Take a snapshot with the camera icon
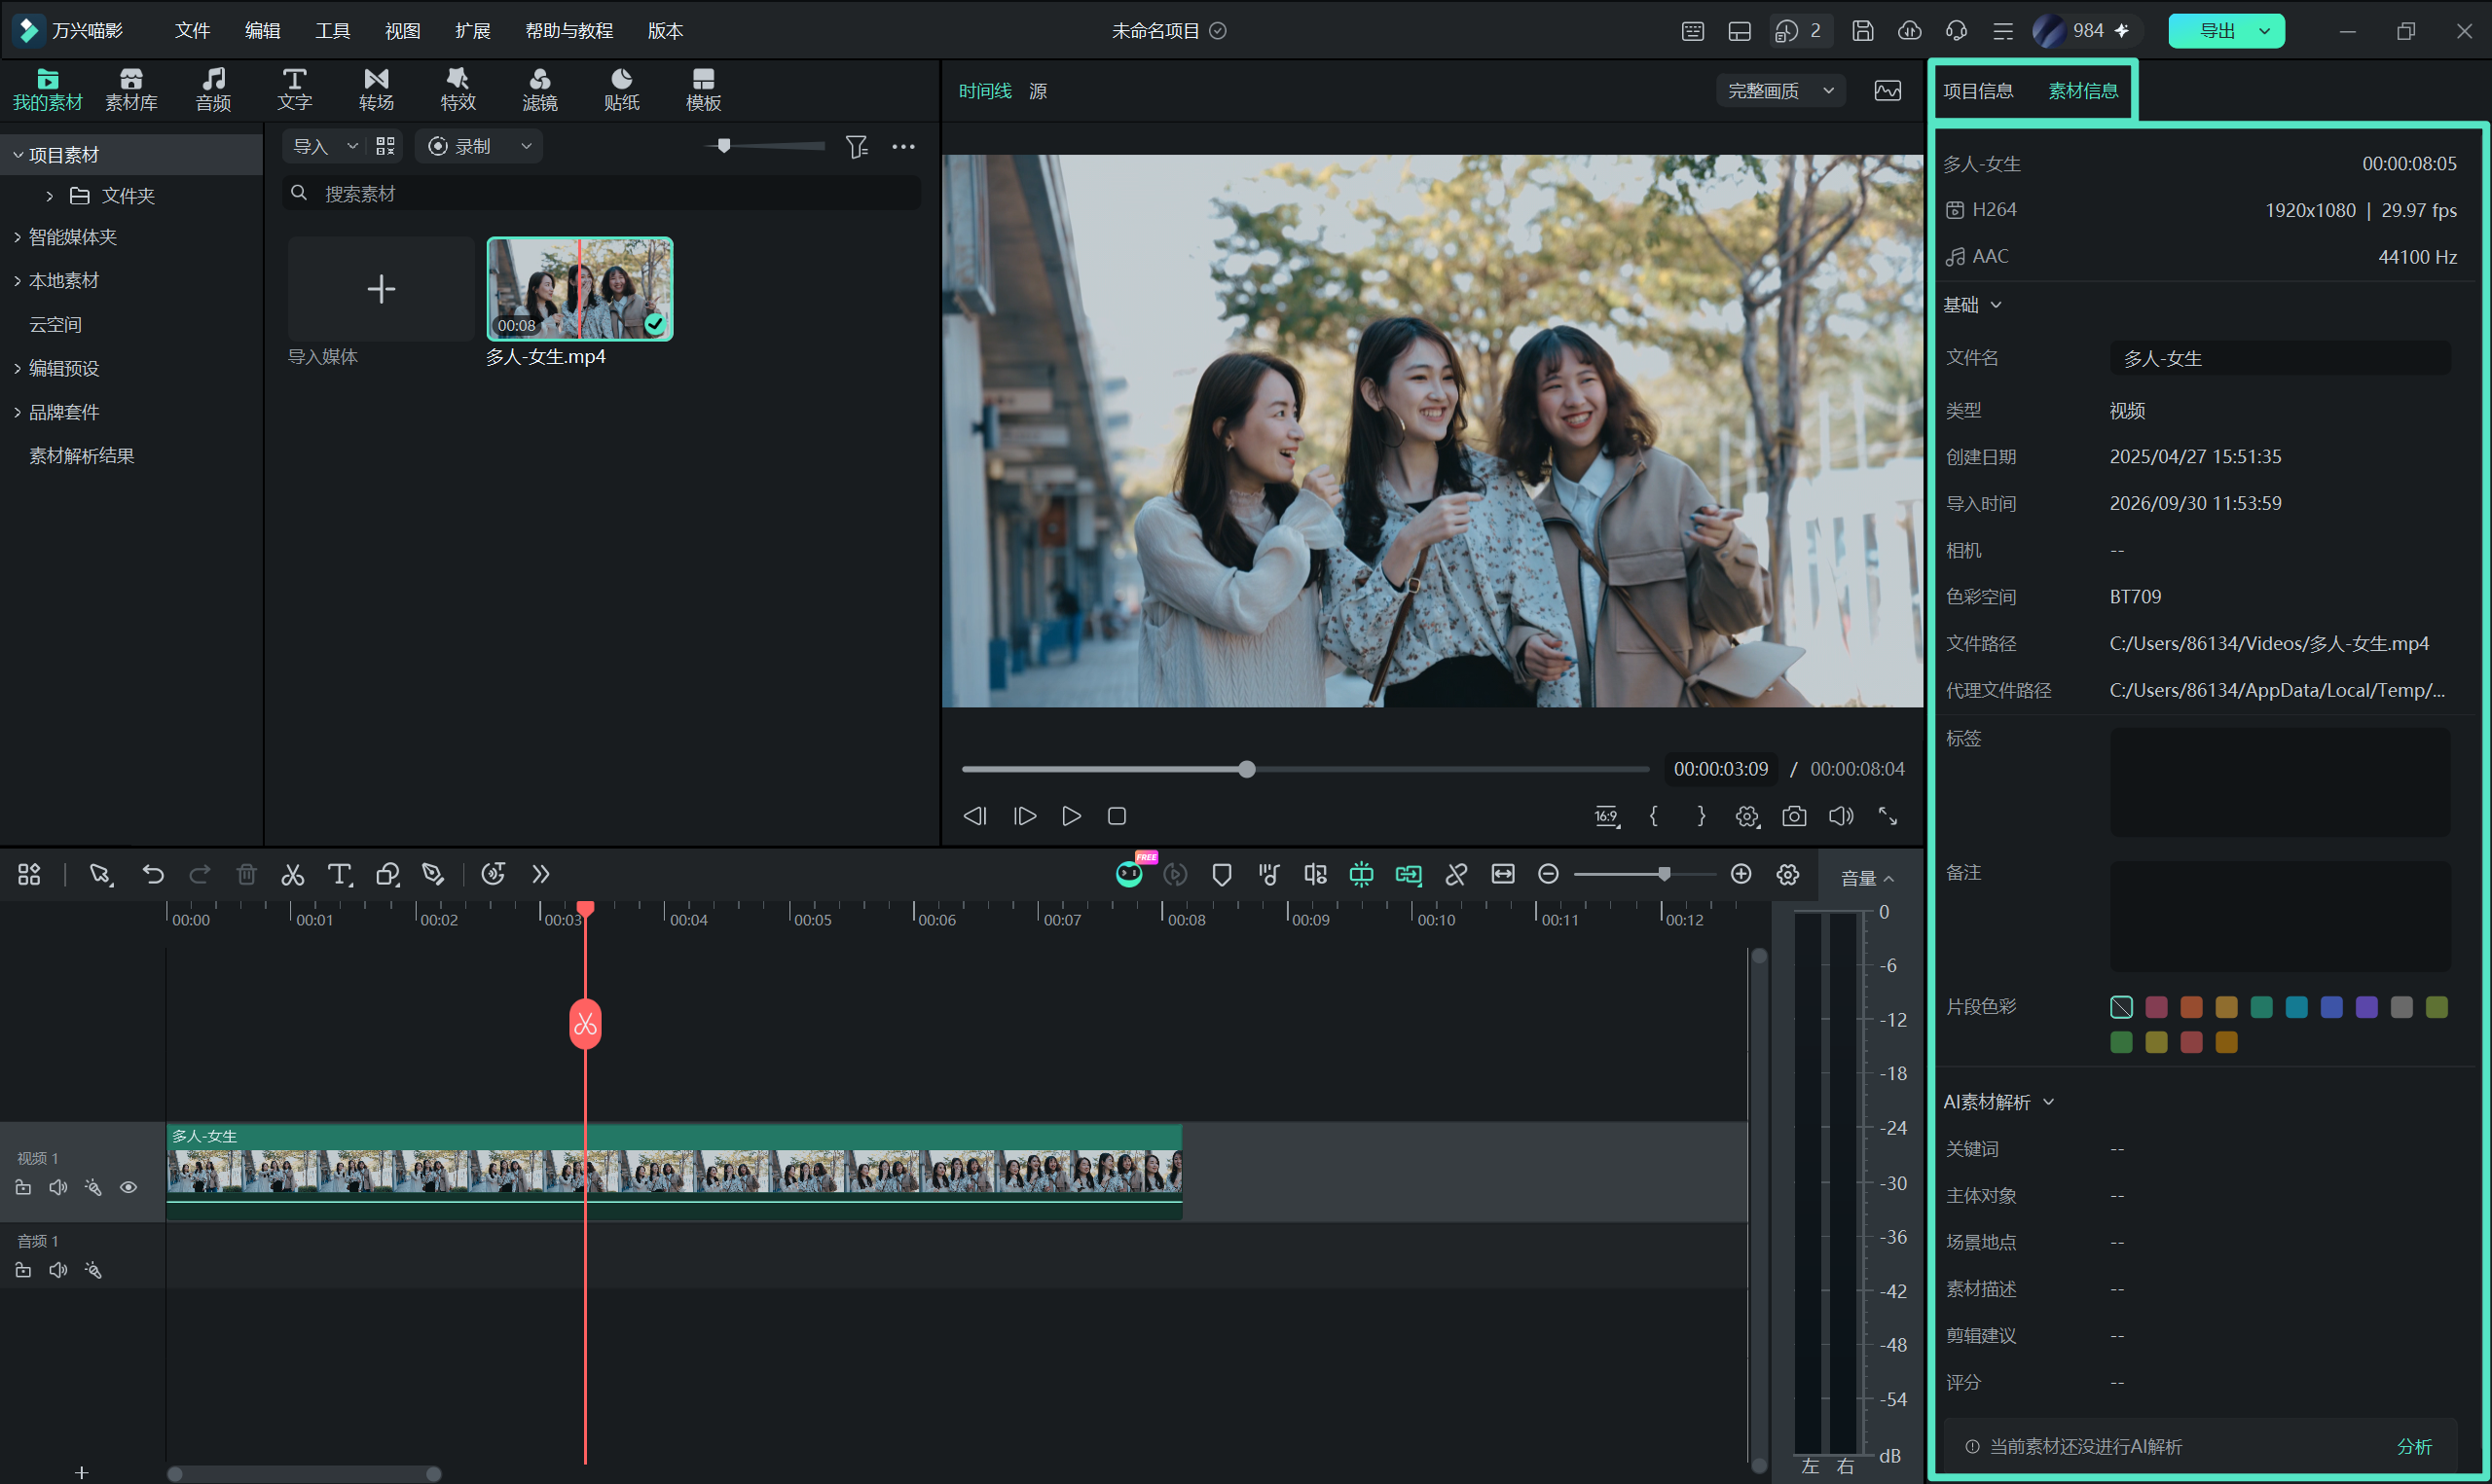 point(1794,816)
